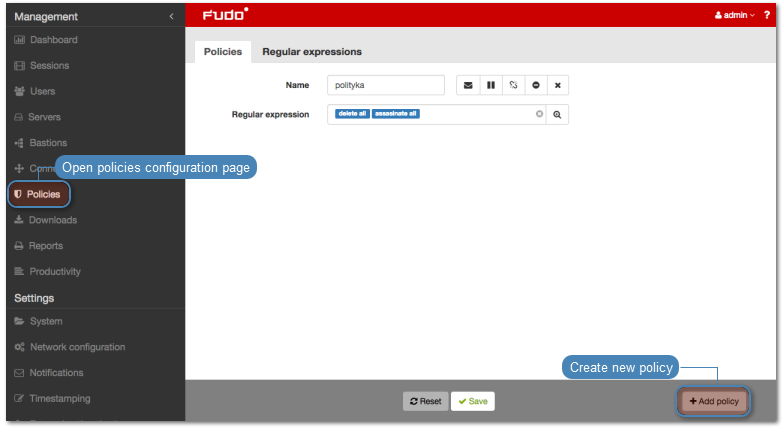Screen dimensions: 784x429
Task: Toggle the pause session action icon
Action: [x=491, y=86]
